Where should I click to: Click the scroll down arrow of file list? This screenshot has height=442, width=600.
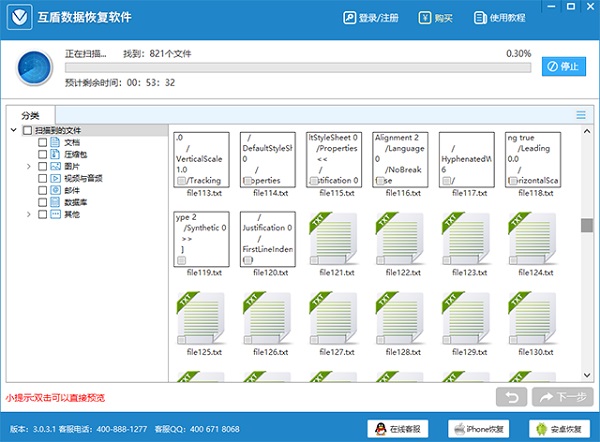click(x=587, y=375)
